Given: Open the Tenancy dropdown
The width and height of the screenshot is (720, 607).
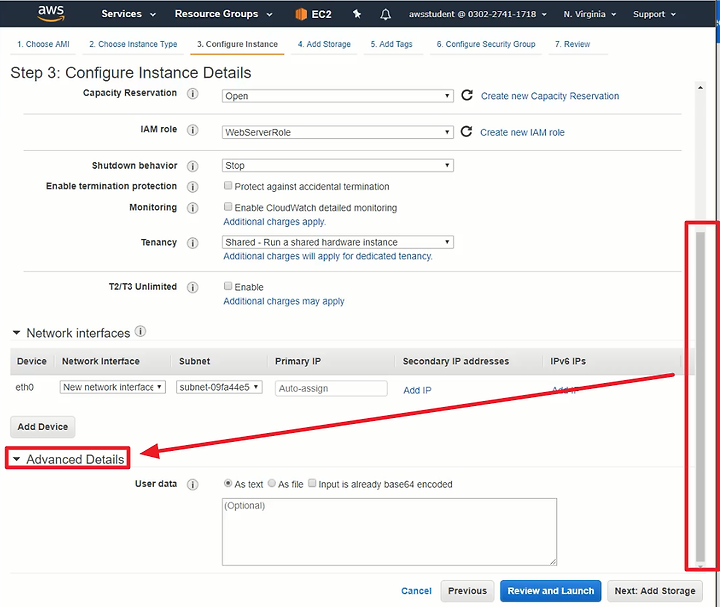Looking at the screenshot, I should click(x=338, y=242).
